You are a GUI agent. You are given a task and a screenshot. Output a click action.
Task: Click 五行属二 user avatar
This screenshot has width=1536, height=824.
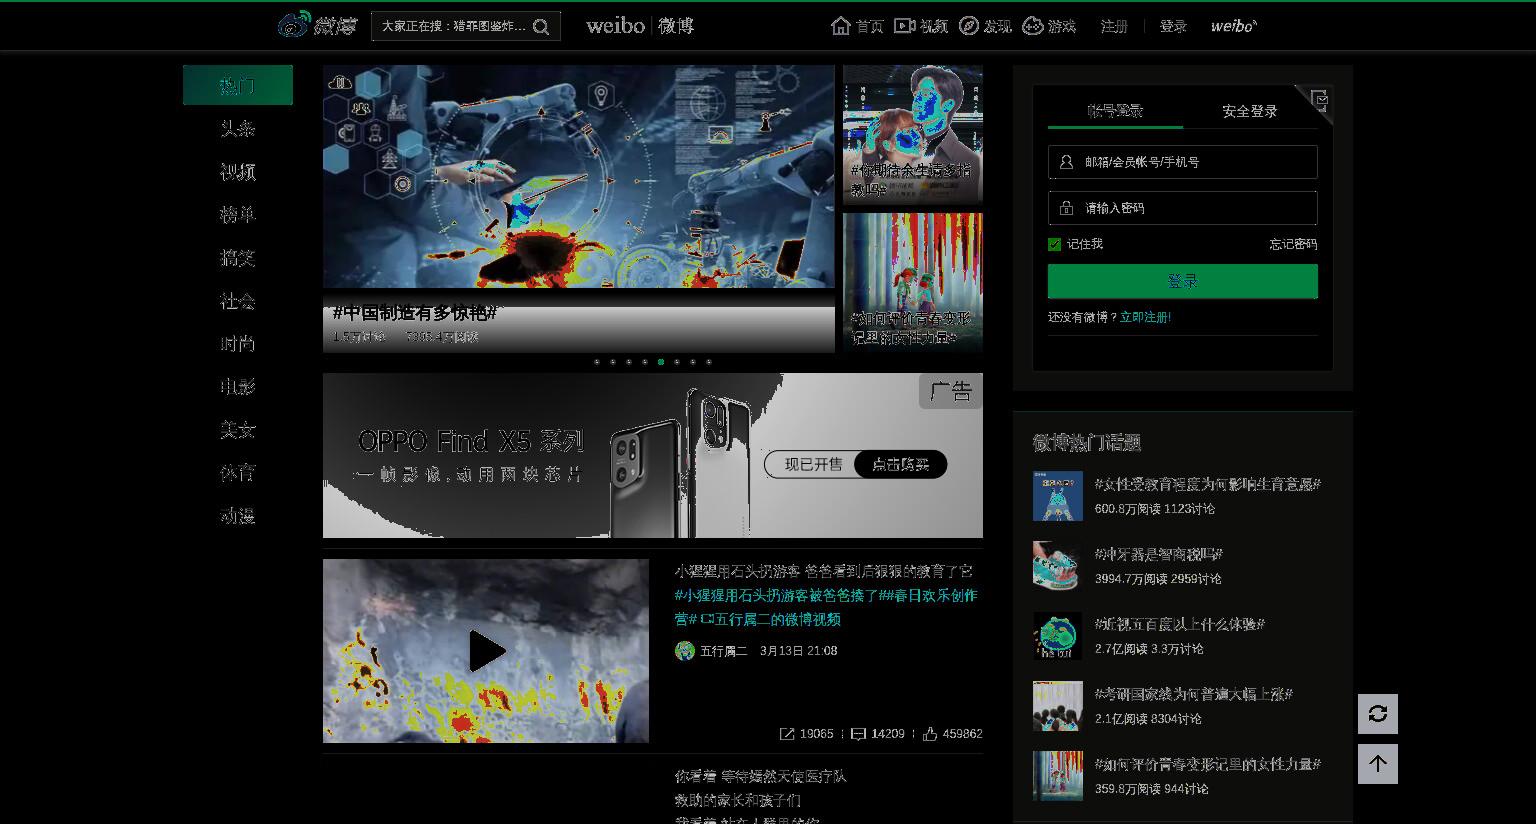pyautogui.click(x=685, y=651)
